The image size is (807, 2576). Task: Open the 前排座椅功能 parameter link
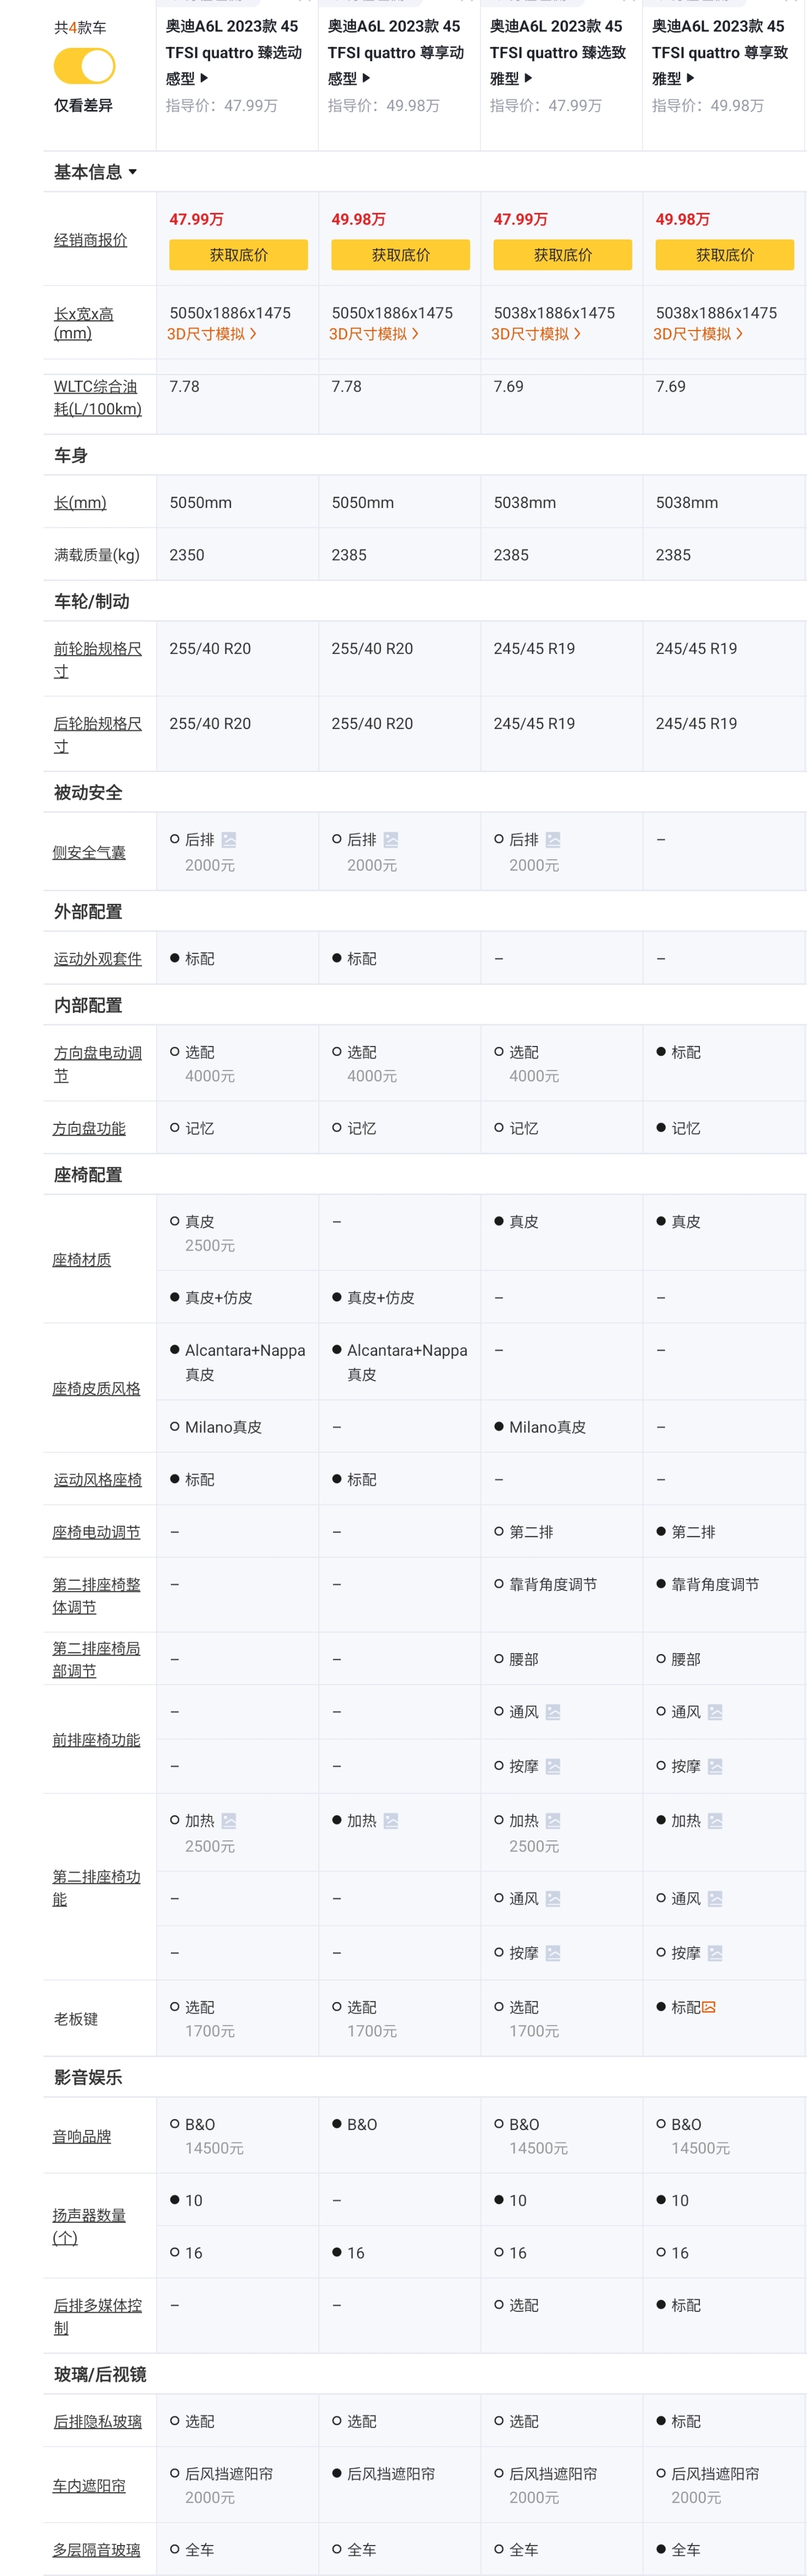click(x=96, y=1741)
